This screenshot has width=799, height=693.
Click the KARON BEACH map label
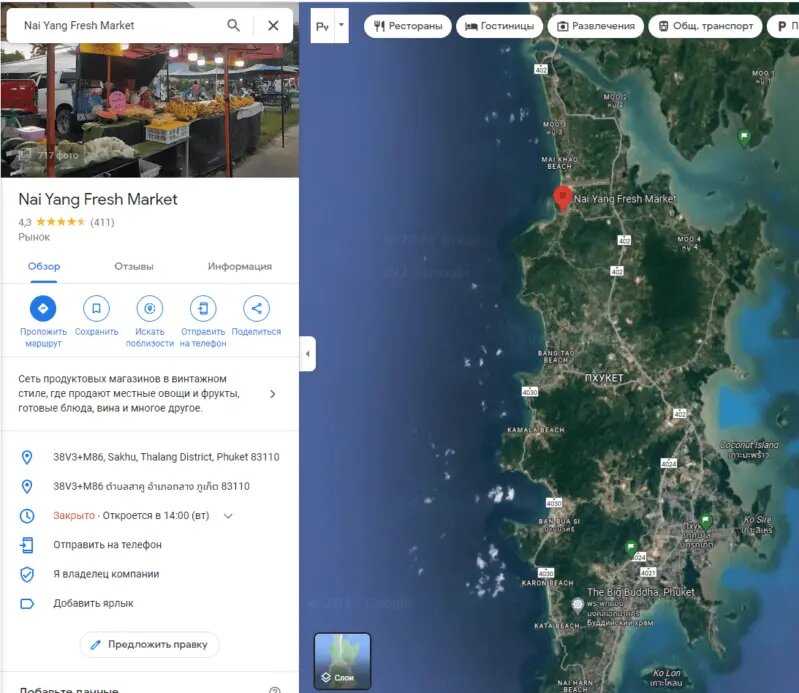547,583
